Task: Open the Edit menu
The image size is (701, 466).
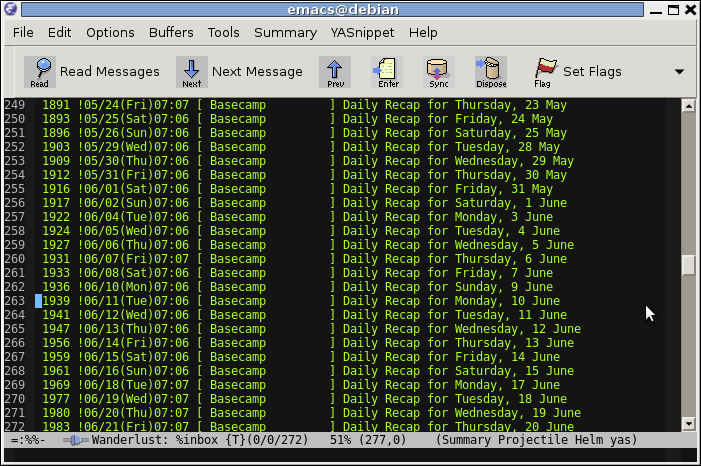Action: [59, 33]
